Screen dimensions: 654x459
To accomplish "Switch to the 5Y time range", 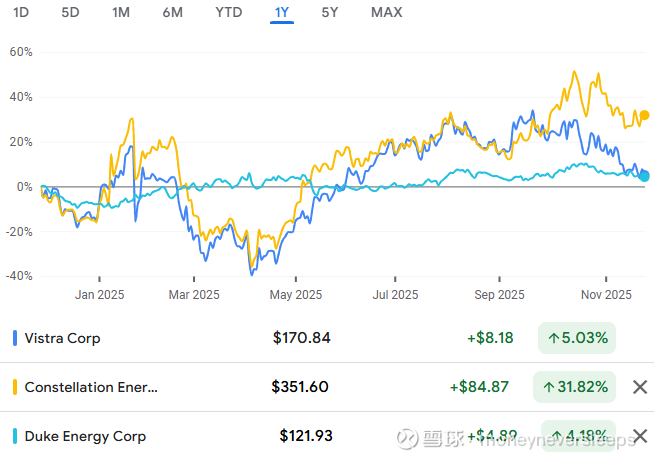I will point(330,13).
